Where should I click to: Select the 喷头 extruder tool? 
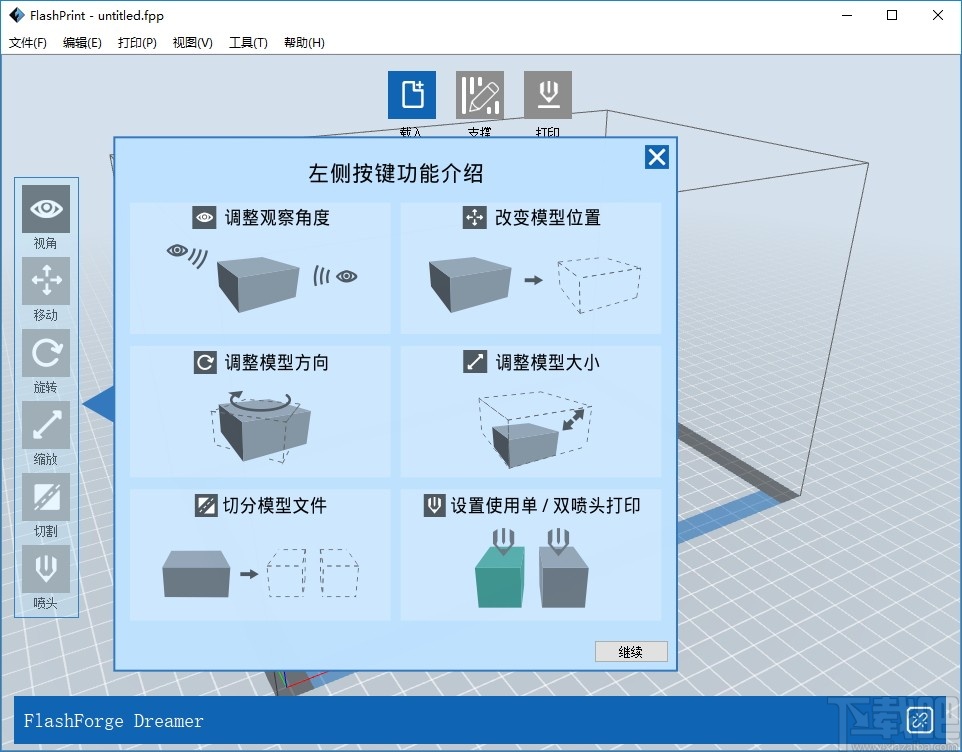45,570
